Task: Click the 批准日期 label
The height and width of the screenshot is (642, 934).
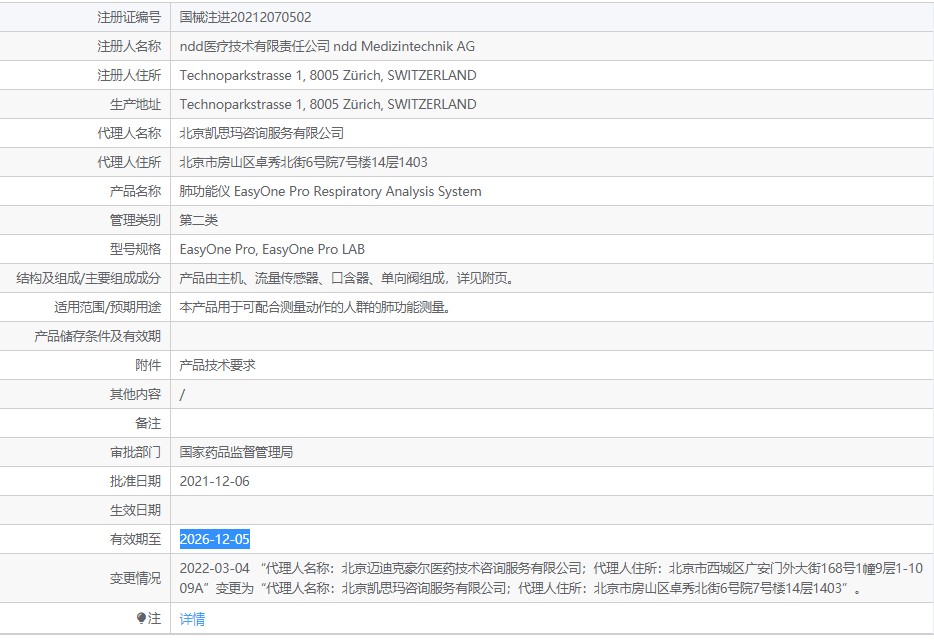Action: click(x=135, y=481)
